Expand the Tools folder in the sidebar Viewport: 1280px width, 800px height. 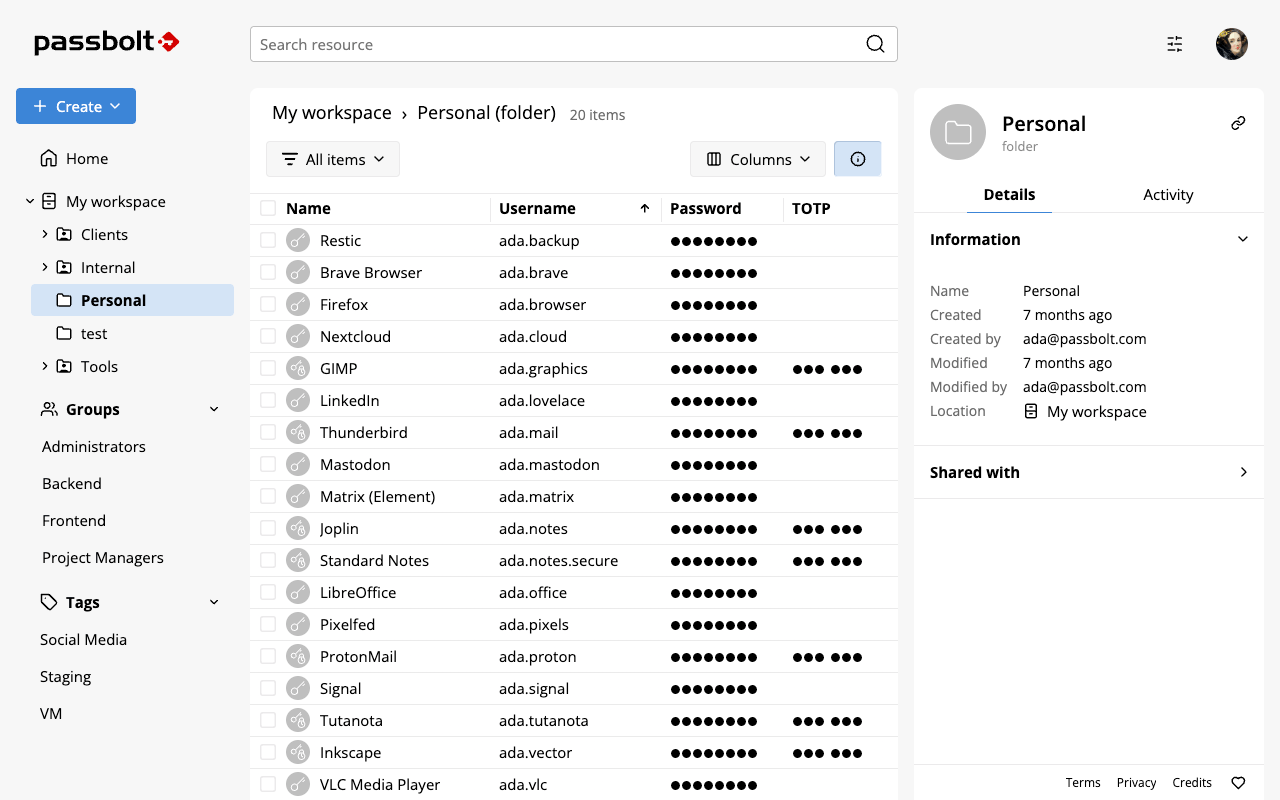click(x=44, y=366)
